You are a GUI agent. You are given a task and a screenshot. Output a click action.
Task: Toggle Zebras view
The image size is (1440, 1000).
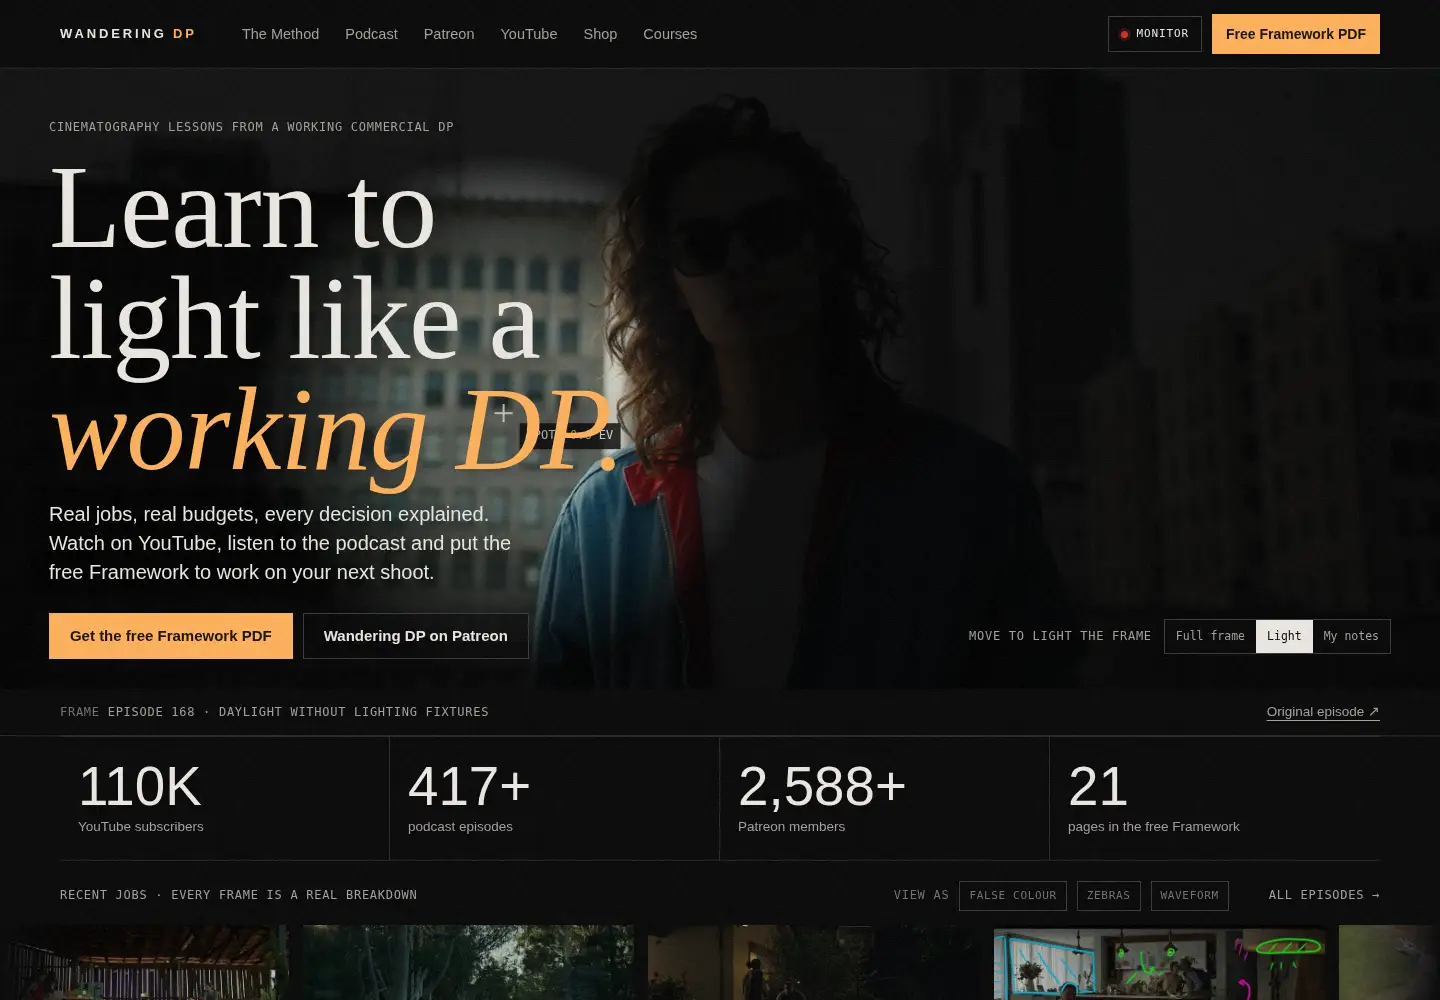point(1109,896)
